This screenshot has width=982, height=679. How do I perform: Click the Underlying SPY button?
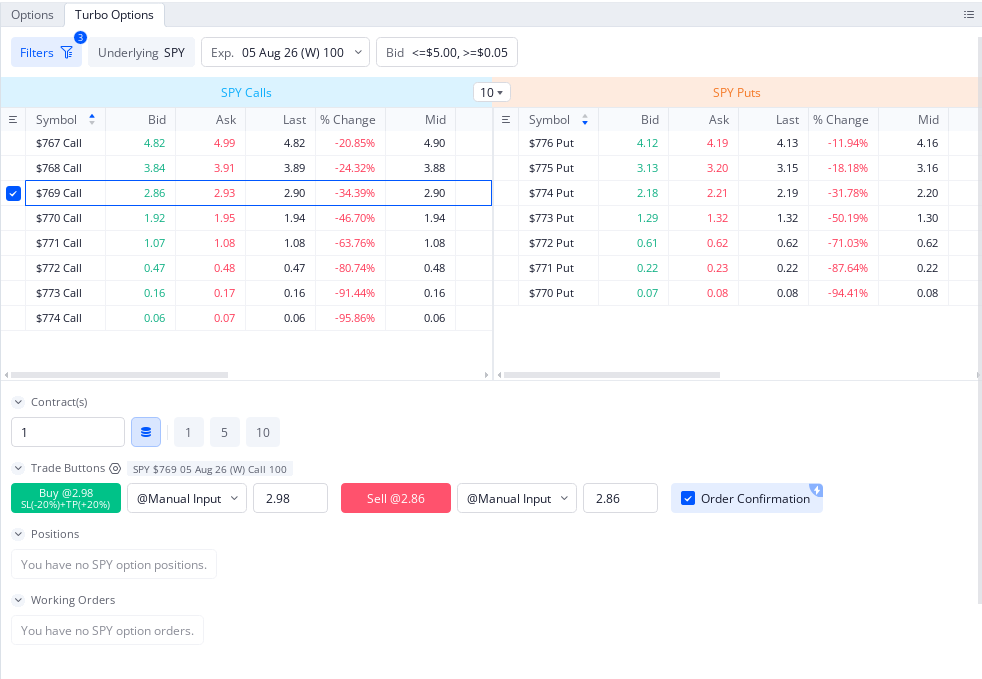pos(142,53)
